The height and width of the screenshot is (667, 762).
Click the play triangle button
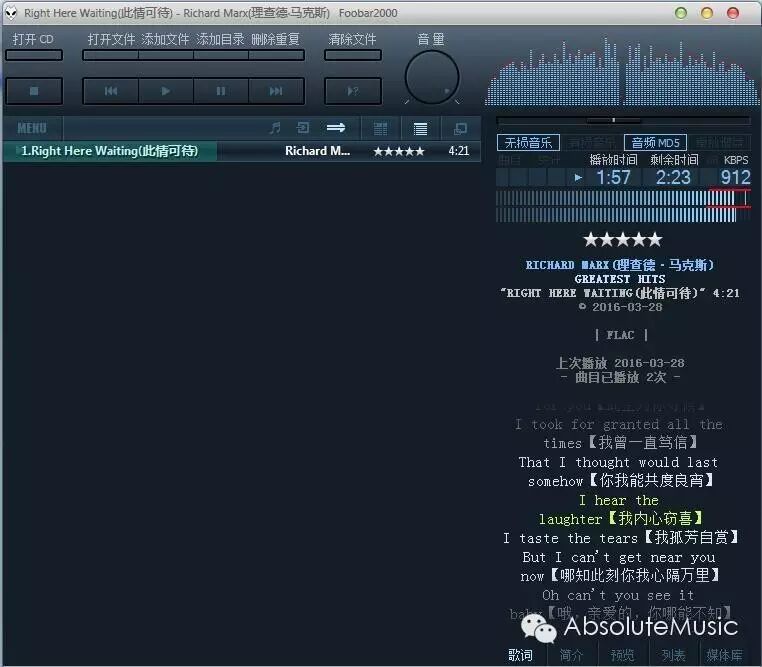[166, 91]
